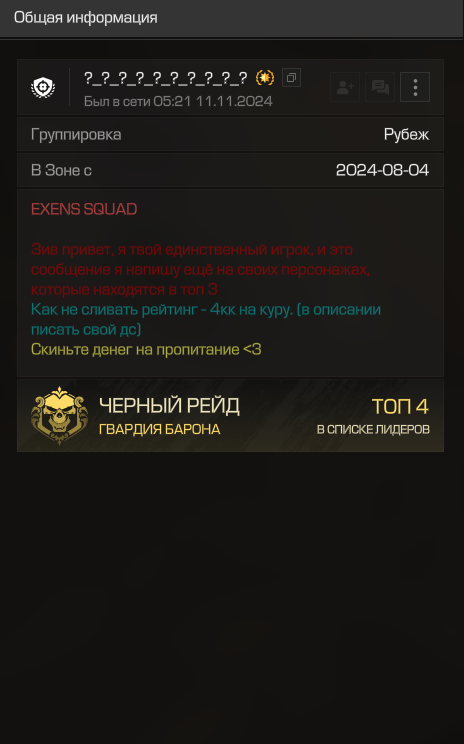
Task: Click the player nickname with question marks
Action: (x=166, y=78)
